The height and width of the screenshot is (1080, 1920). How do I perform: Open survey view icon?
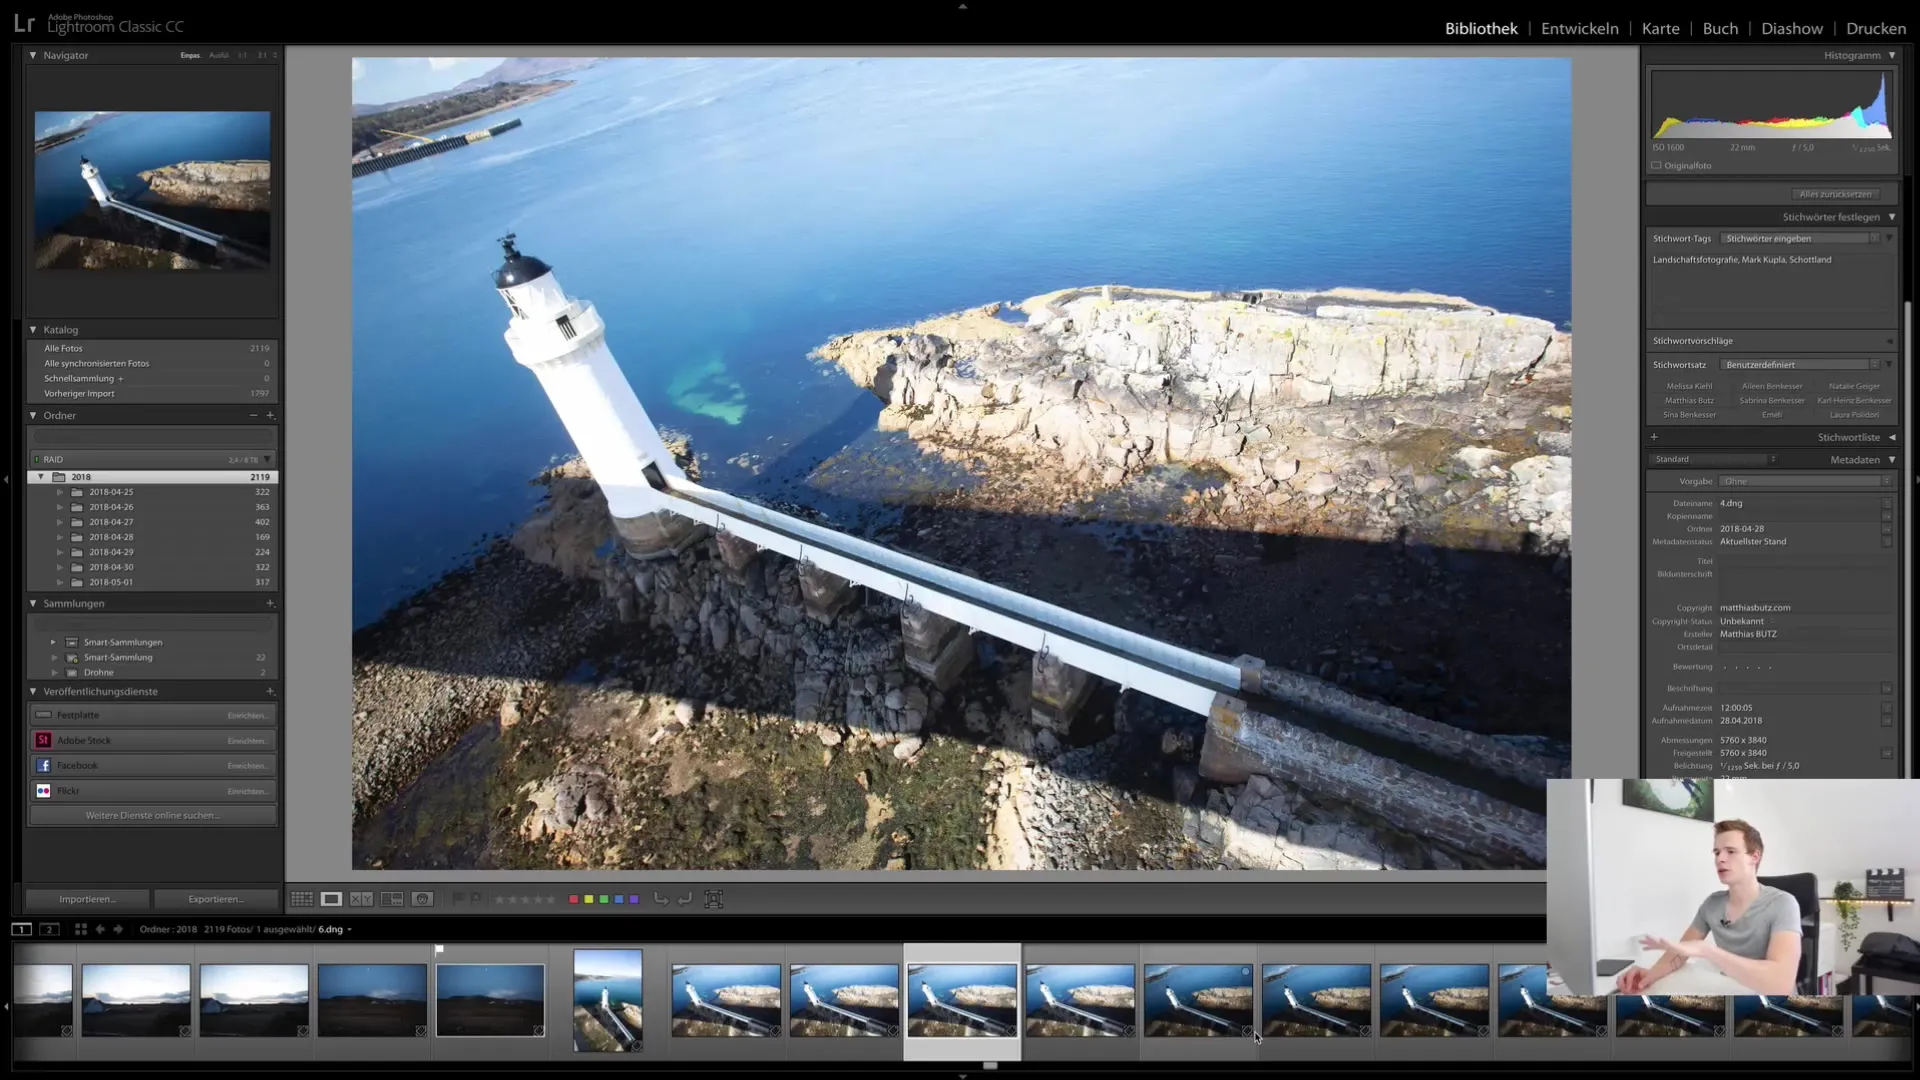coord(392,899)
